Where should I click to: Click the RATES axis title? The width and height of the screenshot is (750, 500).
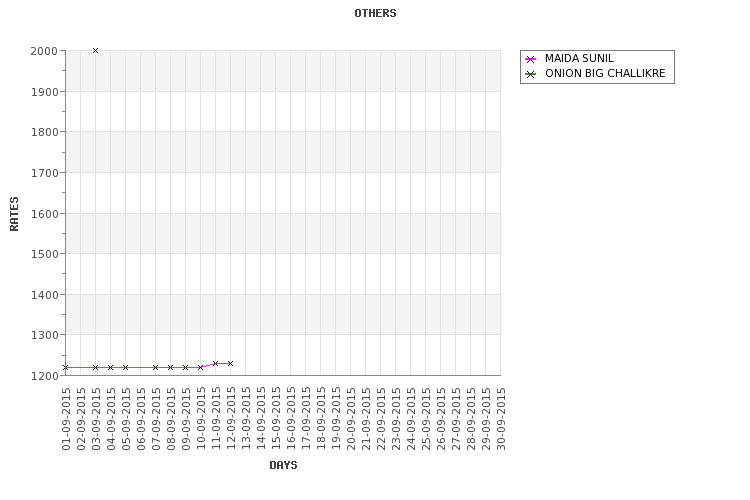coord(14,213)
